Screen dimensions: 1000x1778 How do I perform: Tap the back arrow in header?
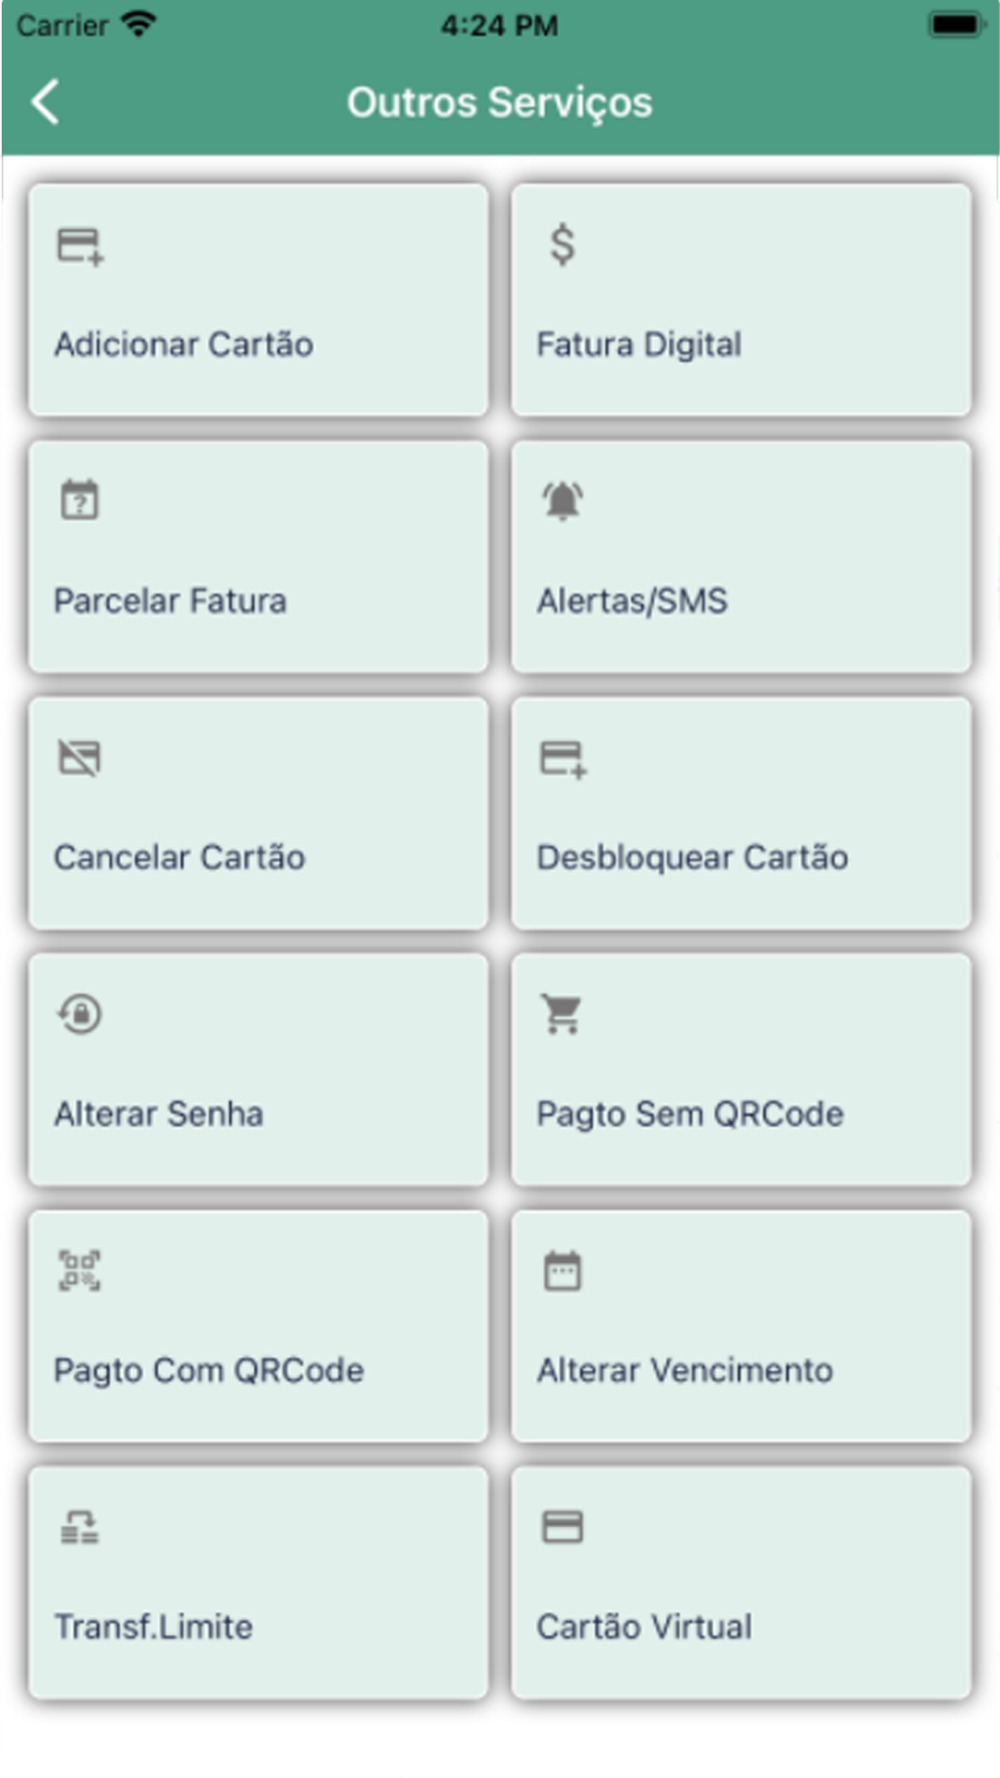[x=46, y=102]
